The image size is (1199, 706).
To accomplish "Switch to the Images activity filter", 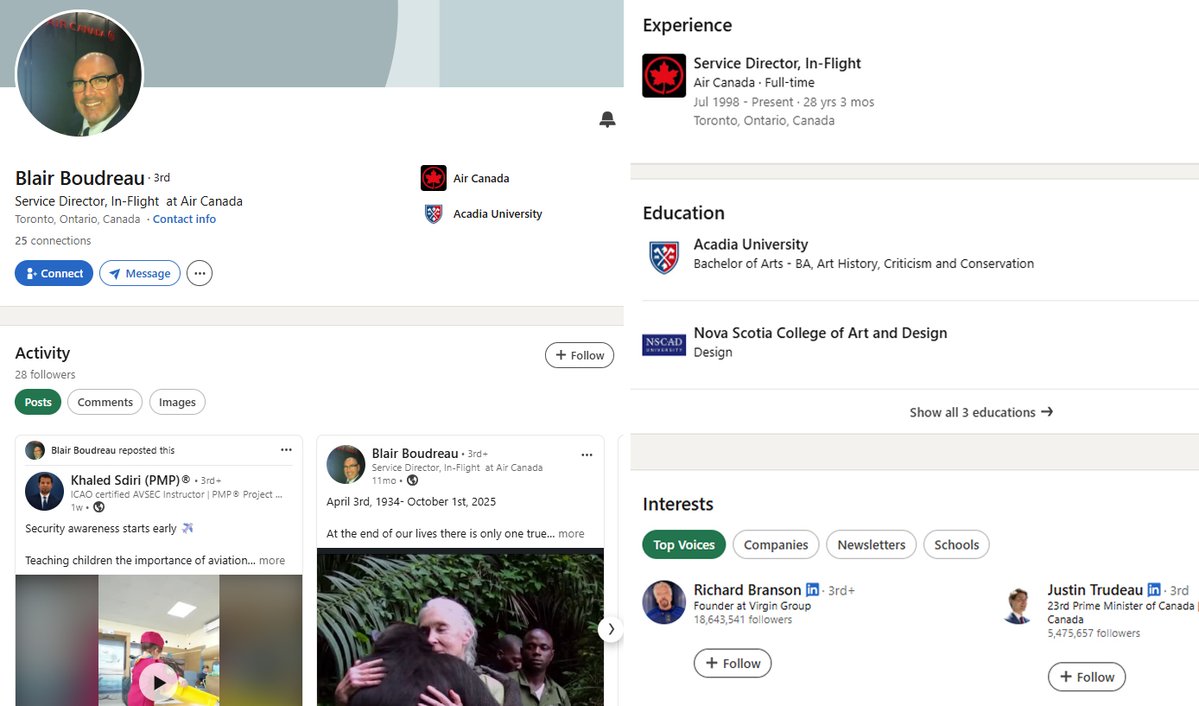I will point(177,402).
